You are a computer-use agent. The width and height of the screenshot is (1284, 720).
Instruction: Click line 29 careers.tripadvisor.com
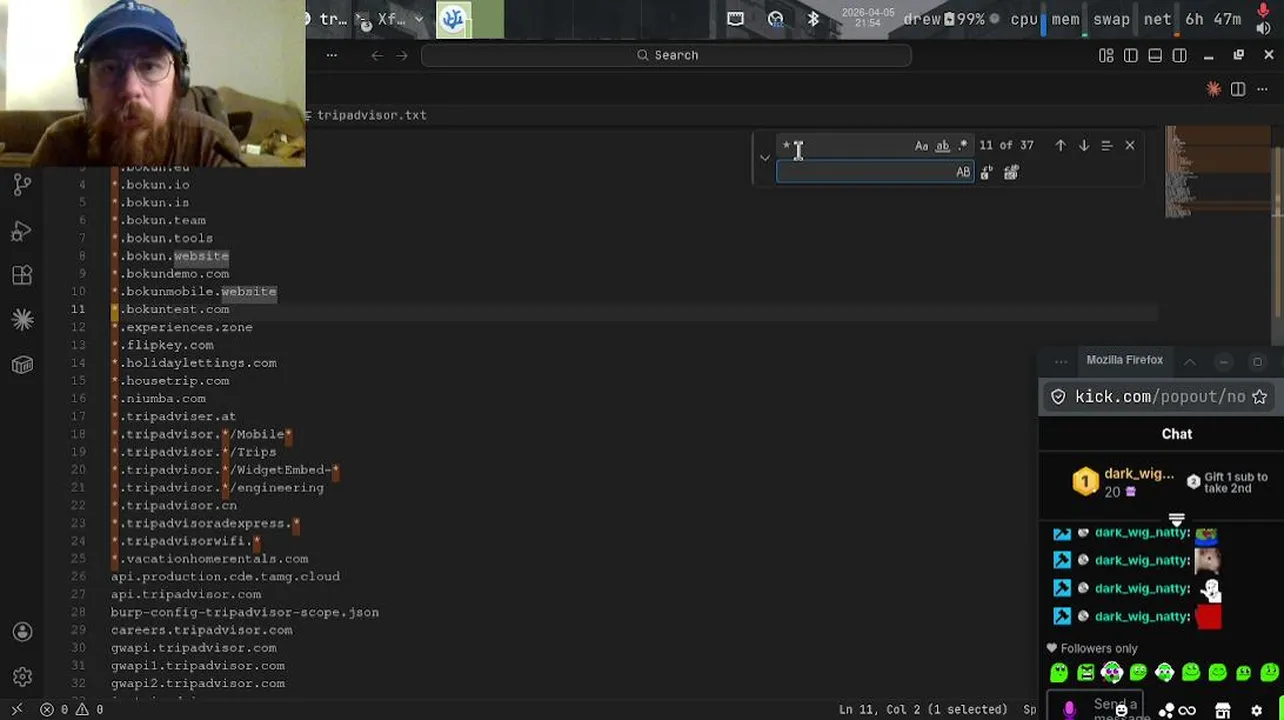click(201, 630)
